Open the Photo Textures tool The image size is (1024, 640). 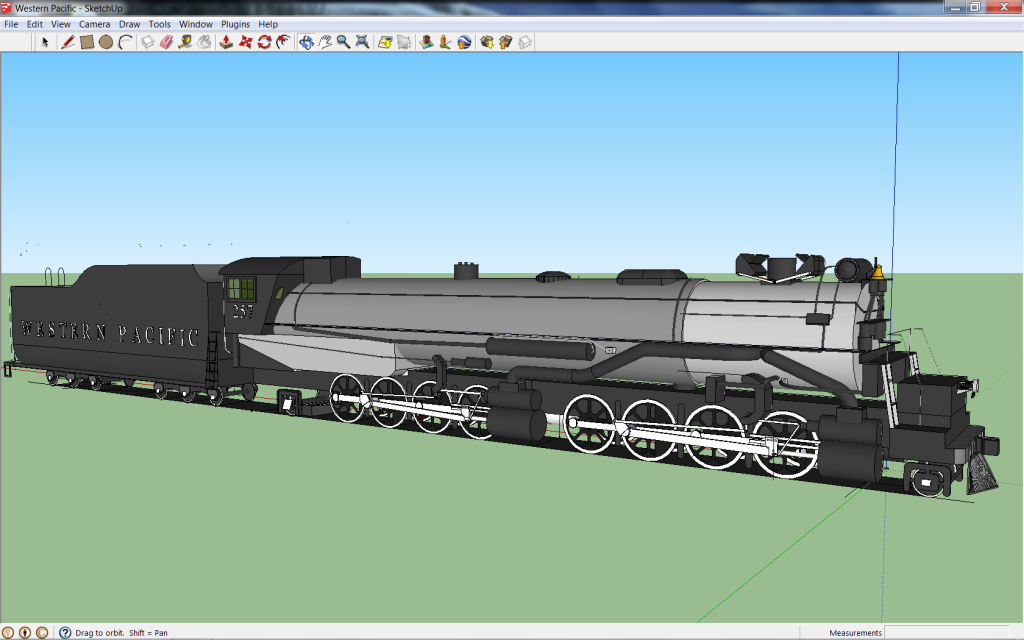coord(445,42)
